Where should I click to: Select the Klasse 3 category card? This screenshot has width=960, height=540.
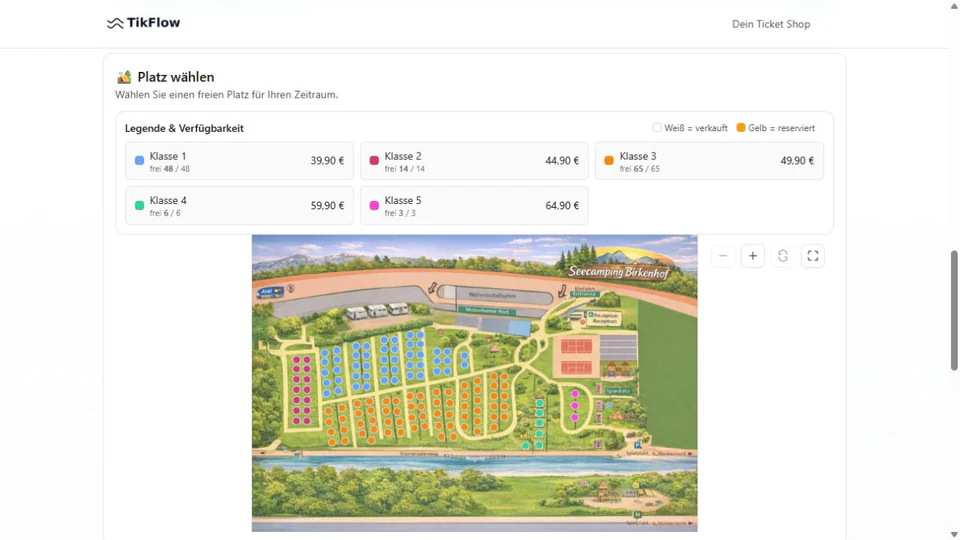(x=709, y=161)
